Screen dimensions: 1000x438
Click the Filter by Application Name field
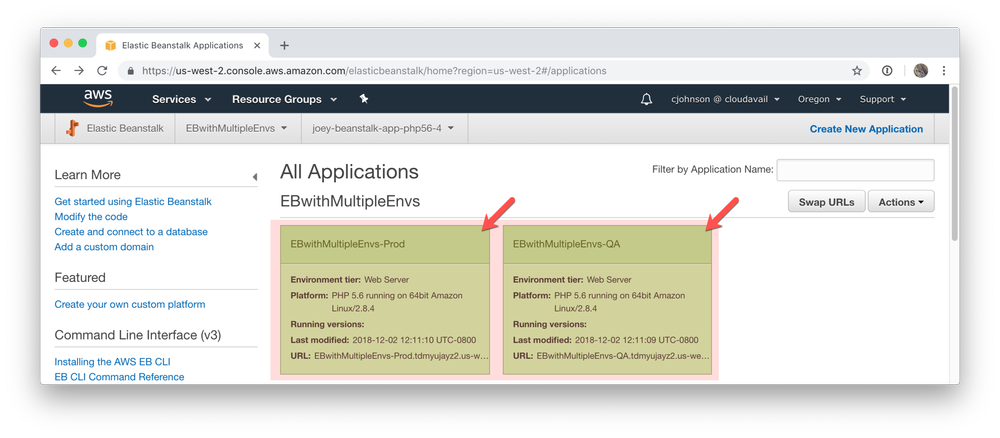click(855, 170)
